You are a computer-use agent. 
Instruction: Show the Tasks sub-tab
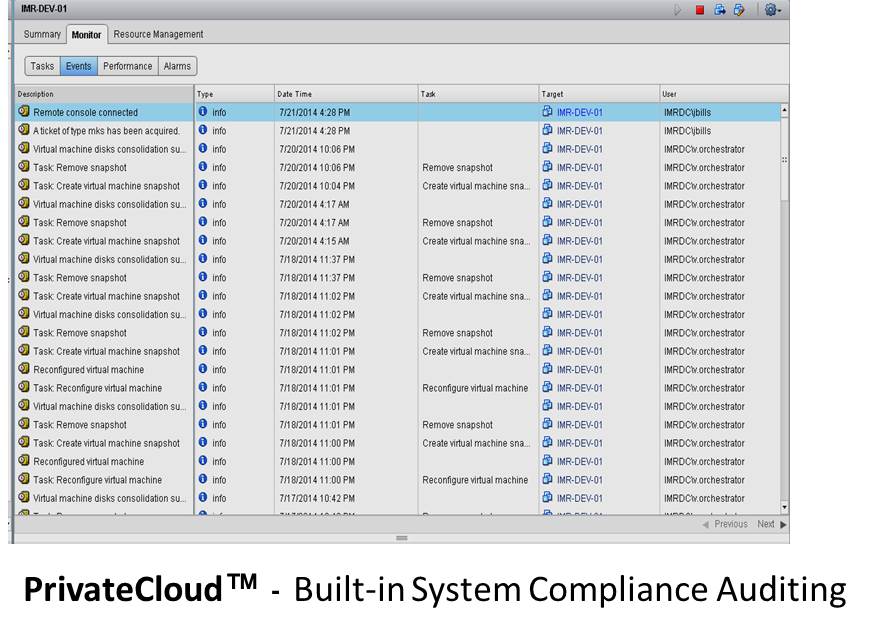coord(42,66)
